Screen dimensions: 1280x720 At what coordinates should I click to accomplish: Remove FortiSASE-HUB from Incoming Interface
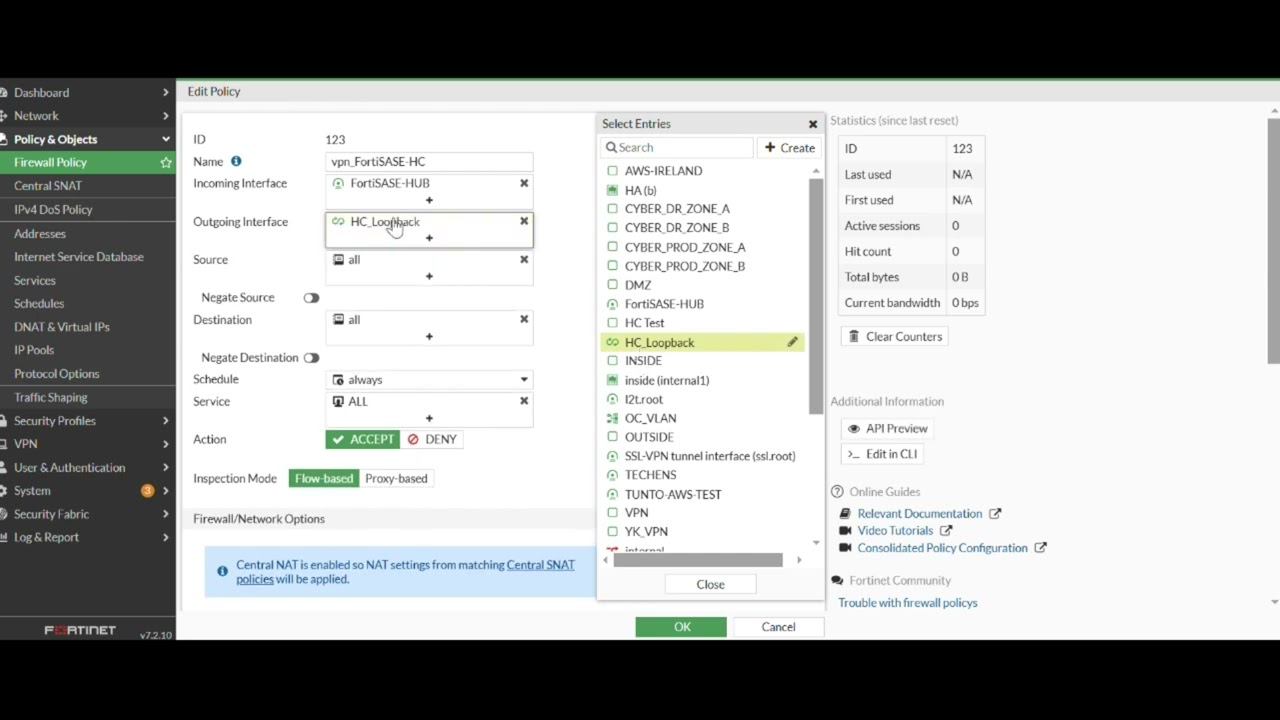click(524, 183)
